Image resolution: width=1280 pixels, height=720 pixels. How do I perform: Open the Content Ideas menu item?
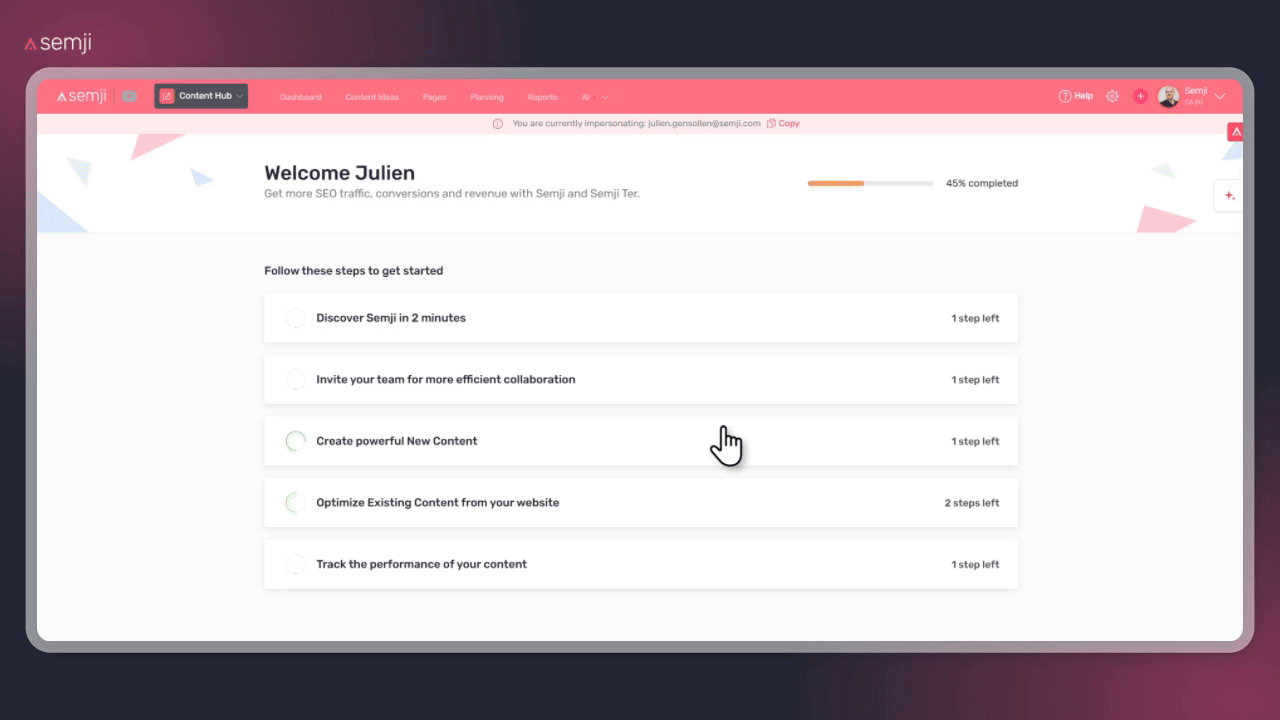(372, 97)
